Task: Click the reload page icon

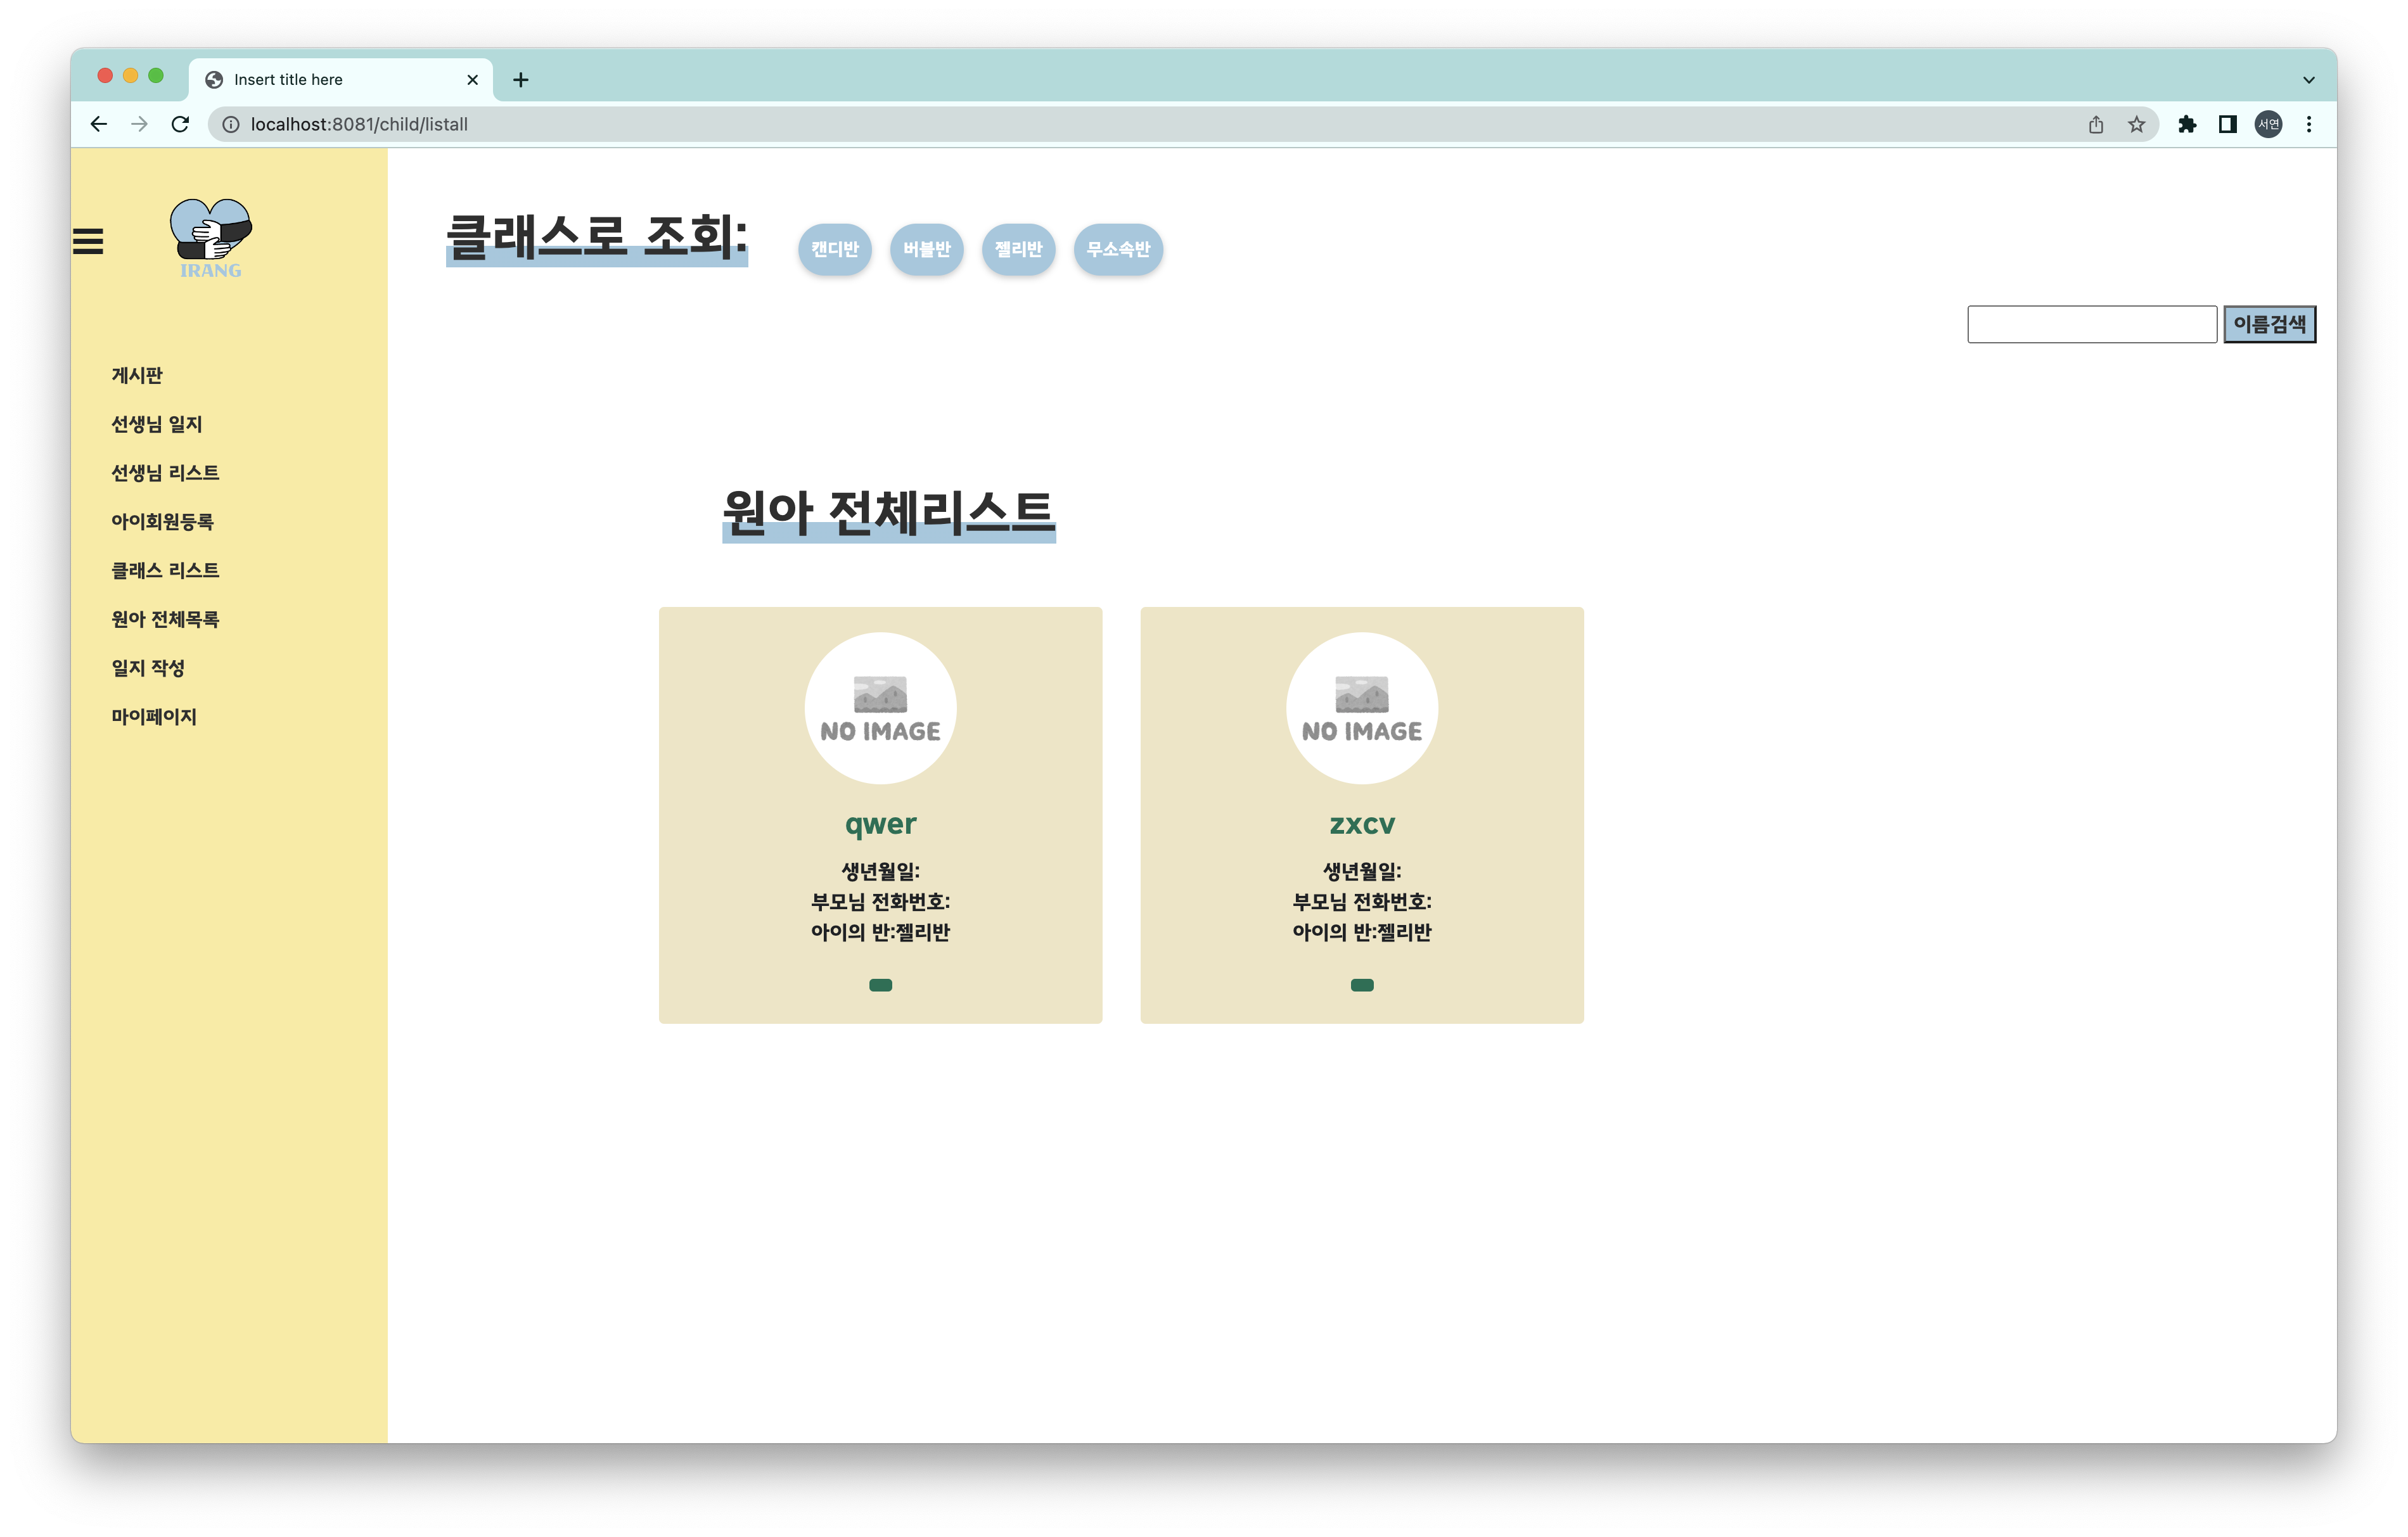Action: (x=180, y=124)
